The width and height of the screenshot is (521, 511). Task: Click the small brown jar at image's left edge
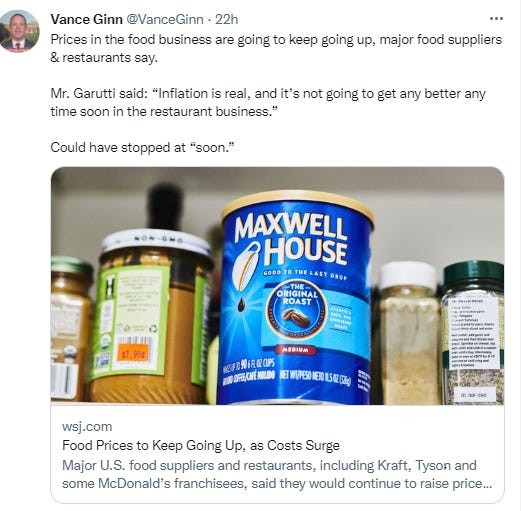tap(70, 328)
